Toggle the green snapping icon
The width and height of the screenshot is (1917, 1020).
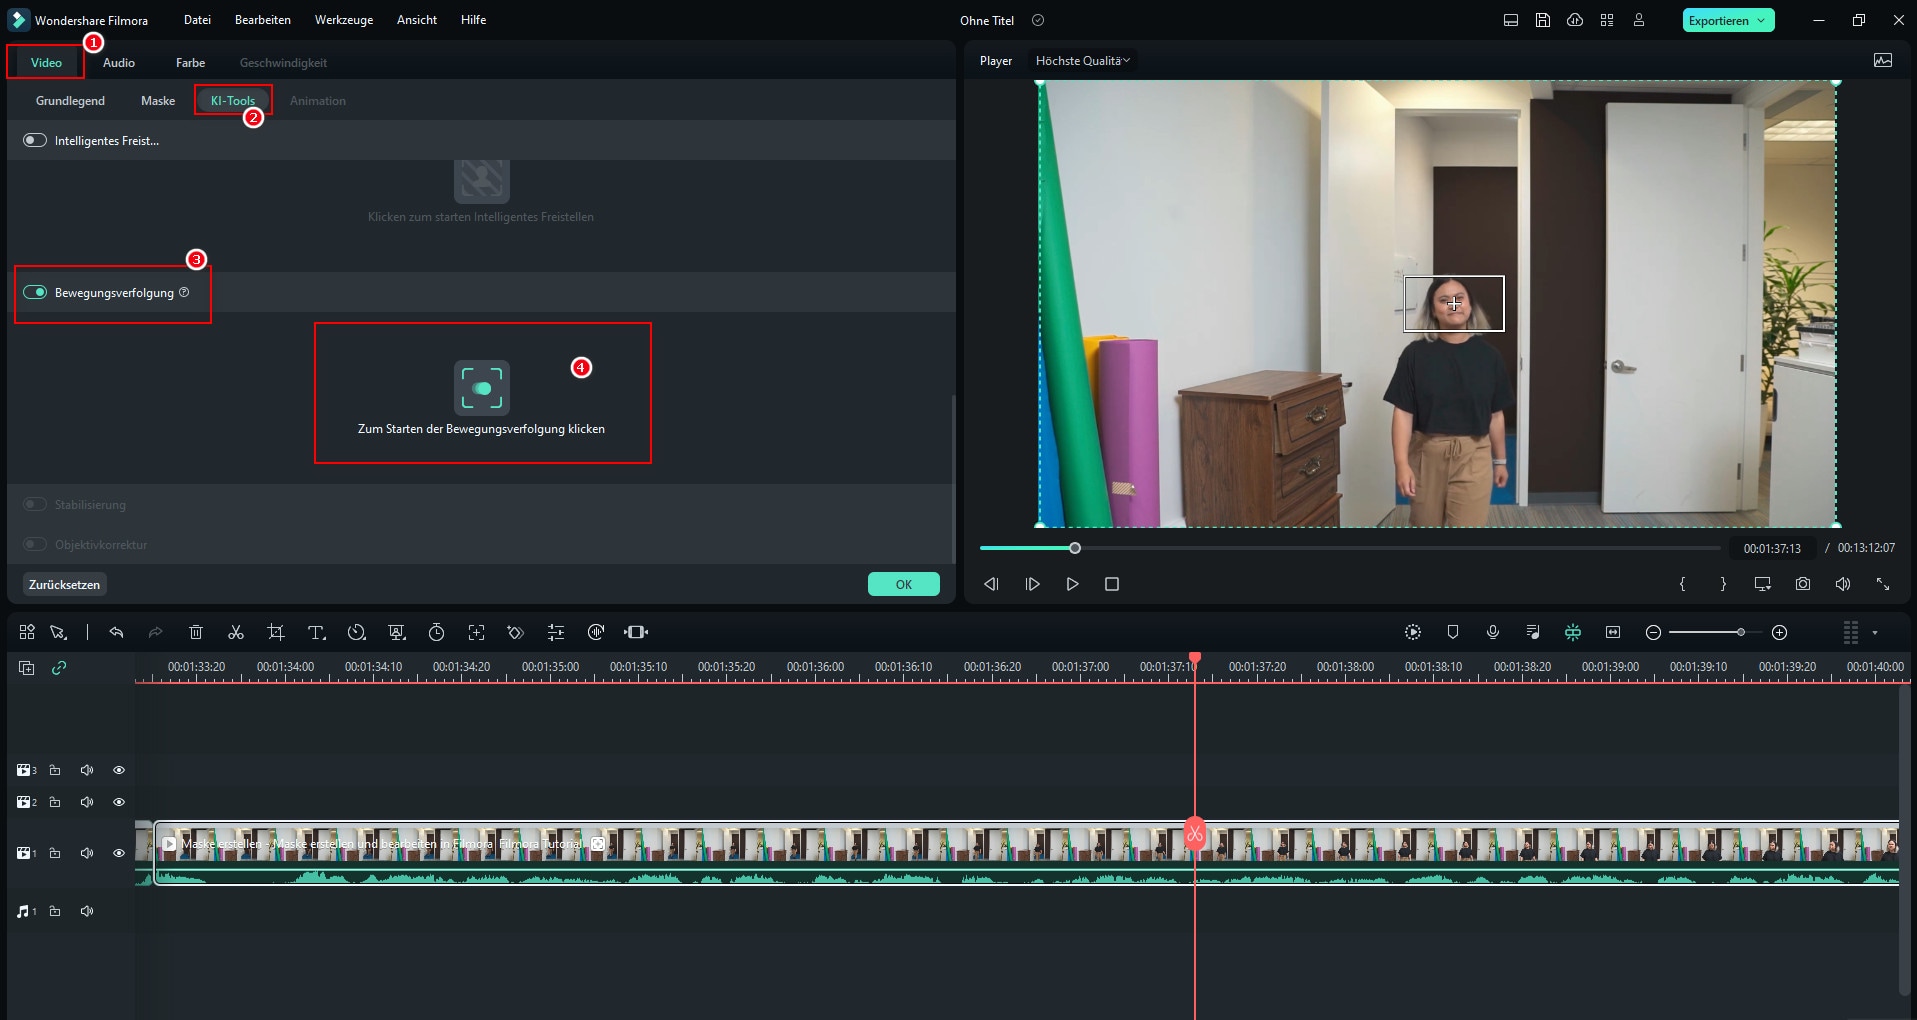[x=1573, y=632]
